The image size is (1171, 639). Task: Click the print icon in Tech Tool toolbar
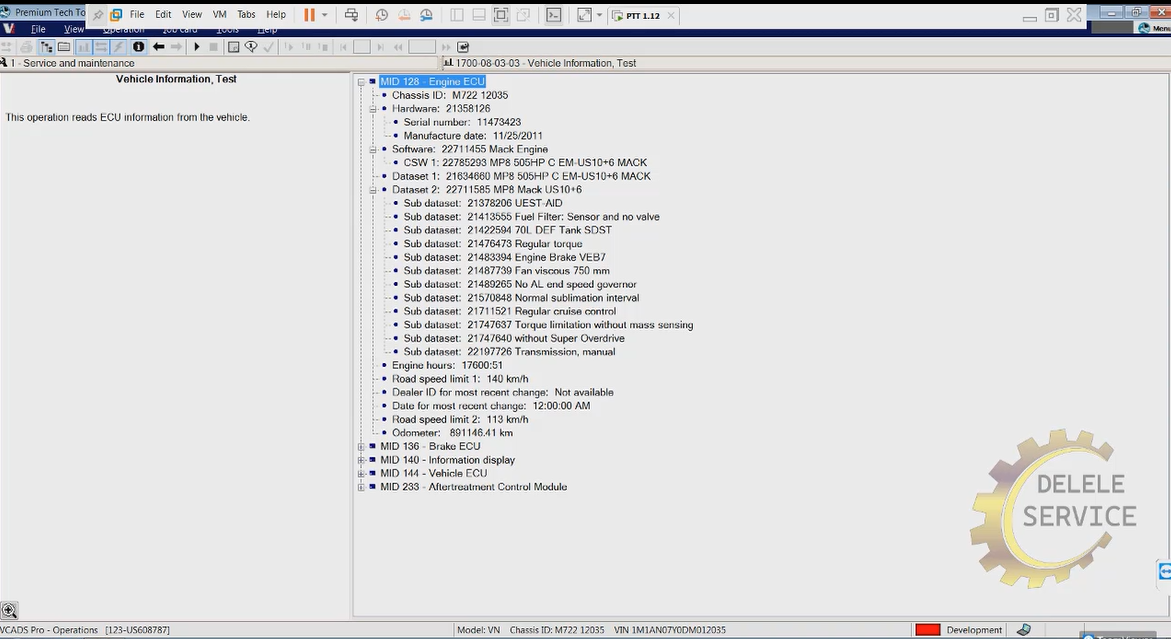(26, 47)
